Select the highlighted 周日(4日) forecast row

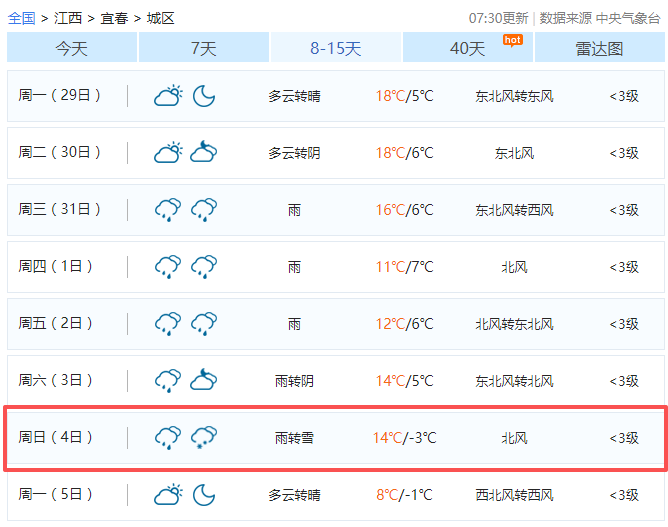(336, 438)
